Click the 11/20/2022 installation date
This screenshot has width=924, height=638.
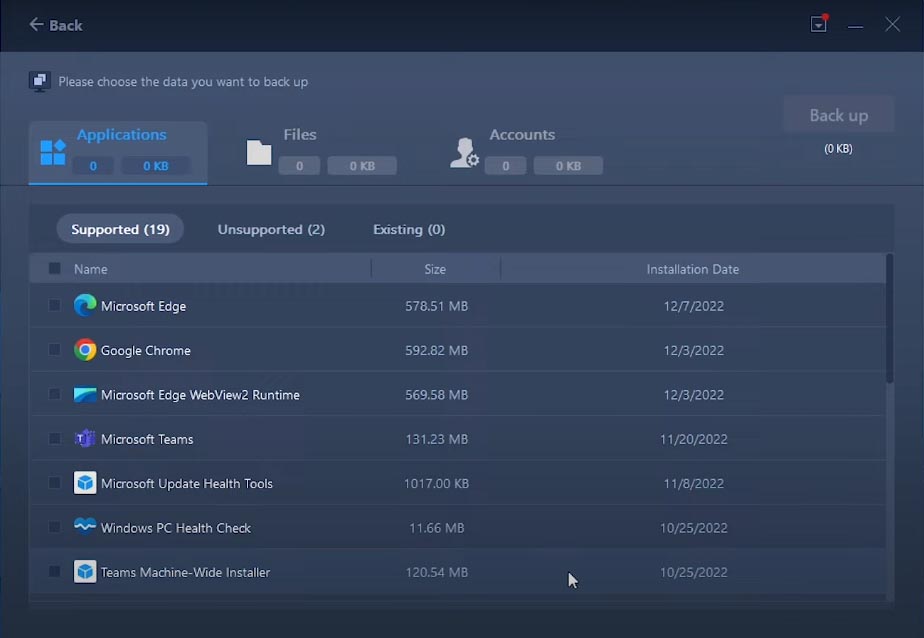click(694, 439)
